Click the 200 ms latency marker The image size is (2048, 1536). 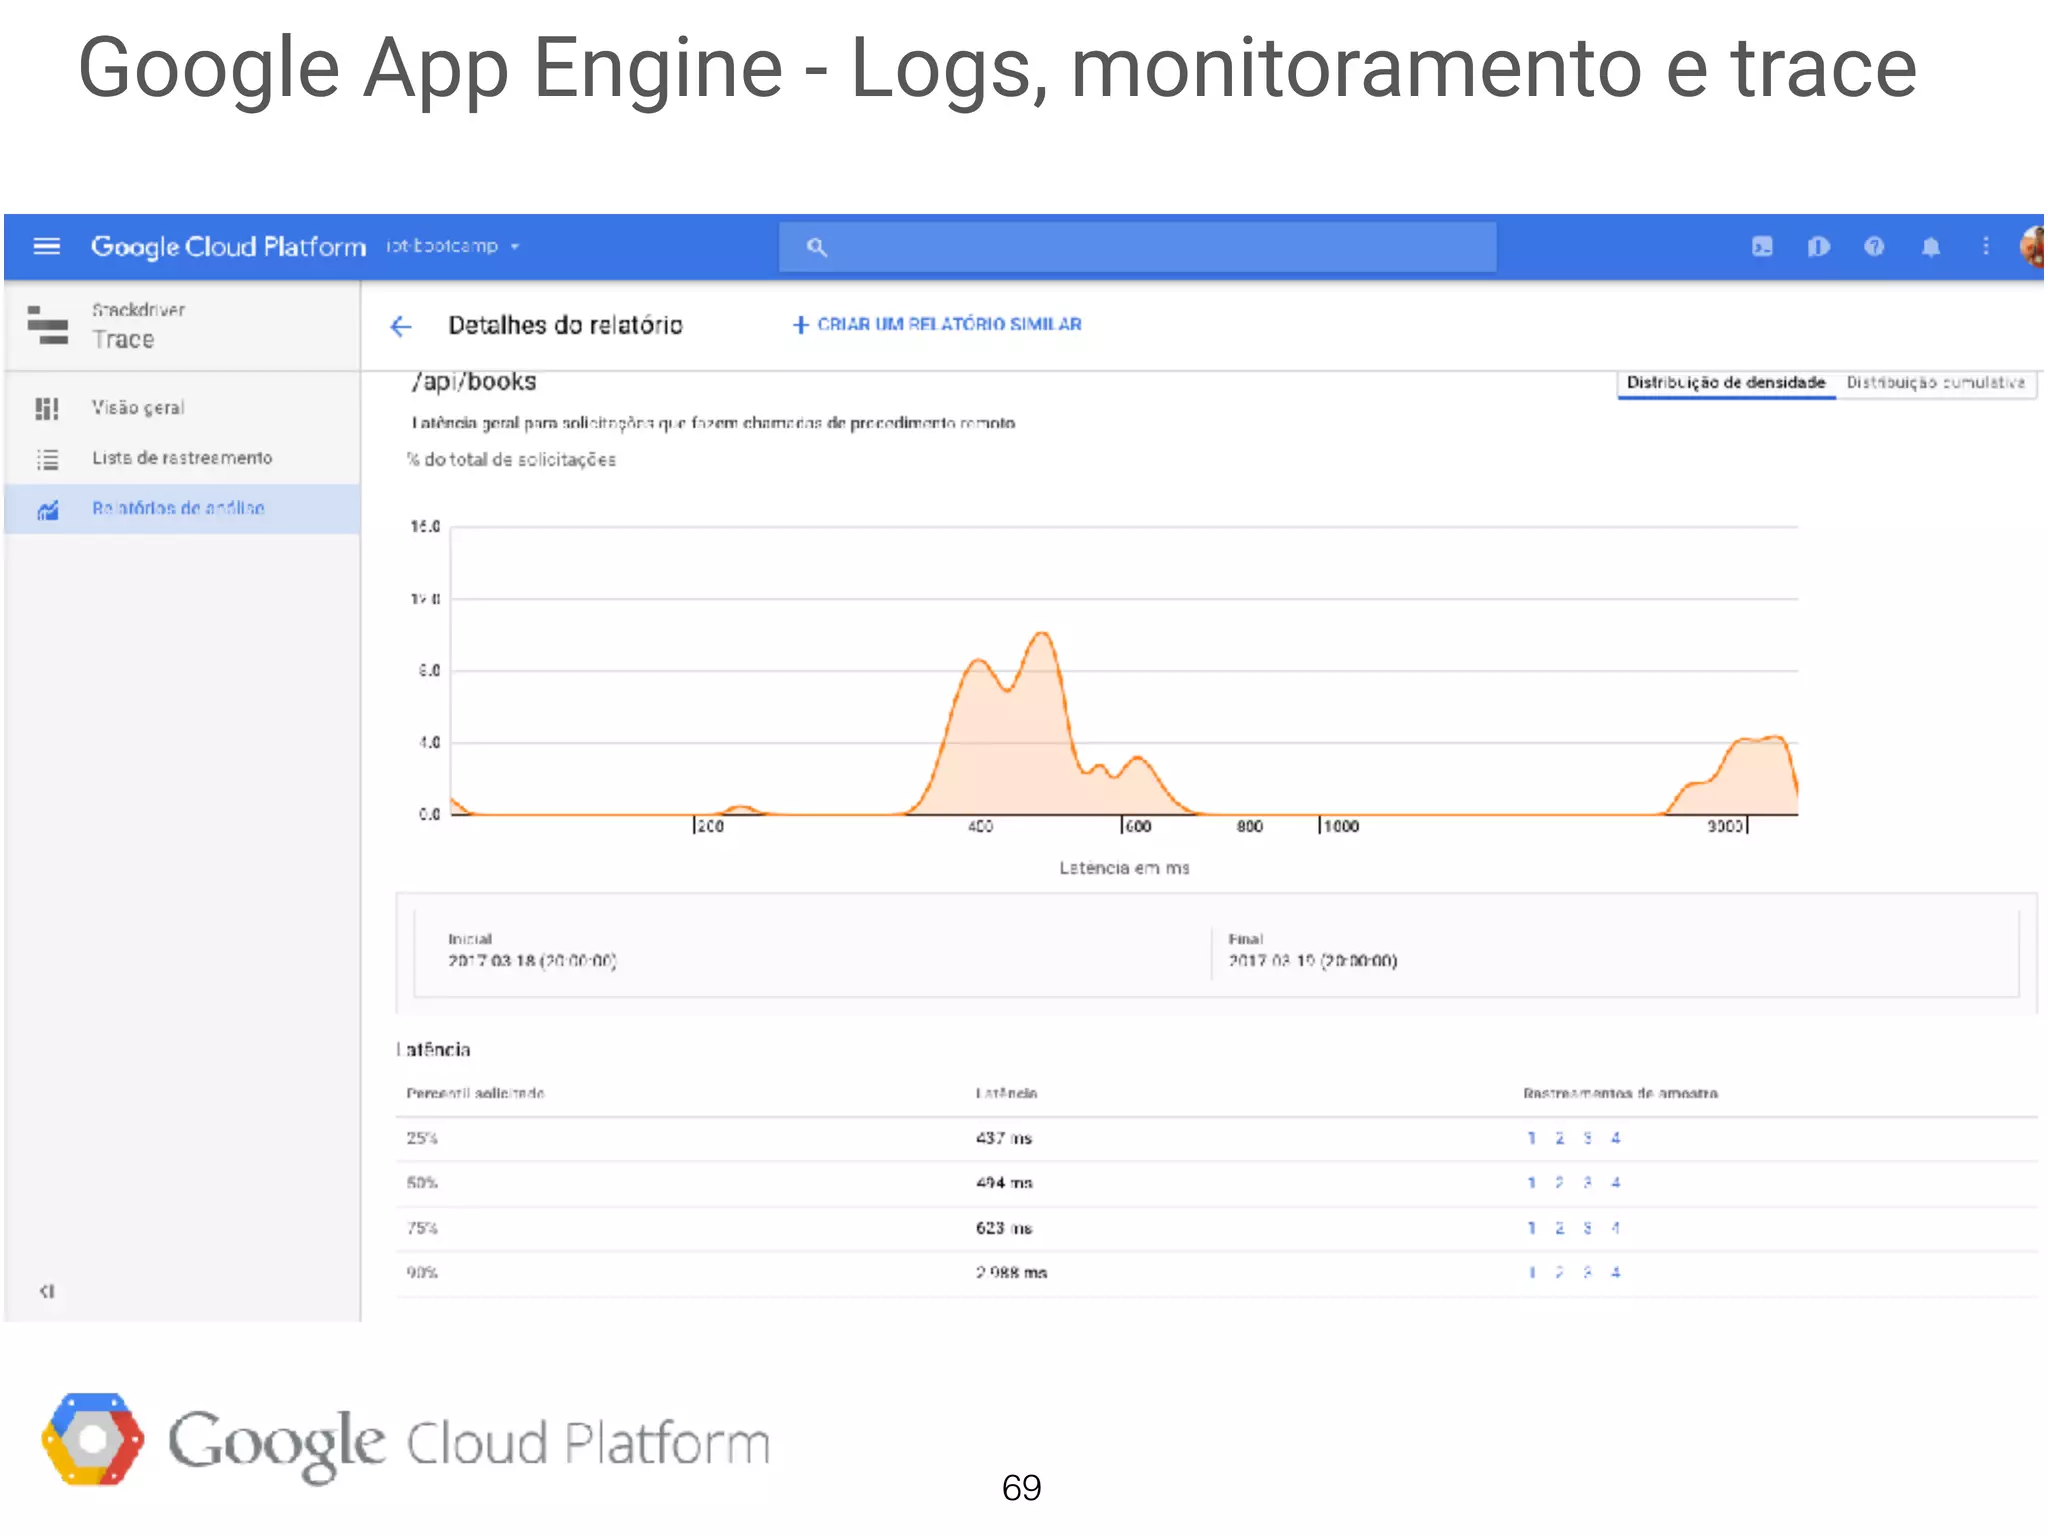coord(708,826)
